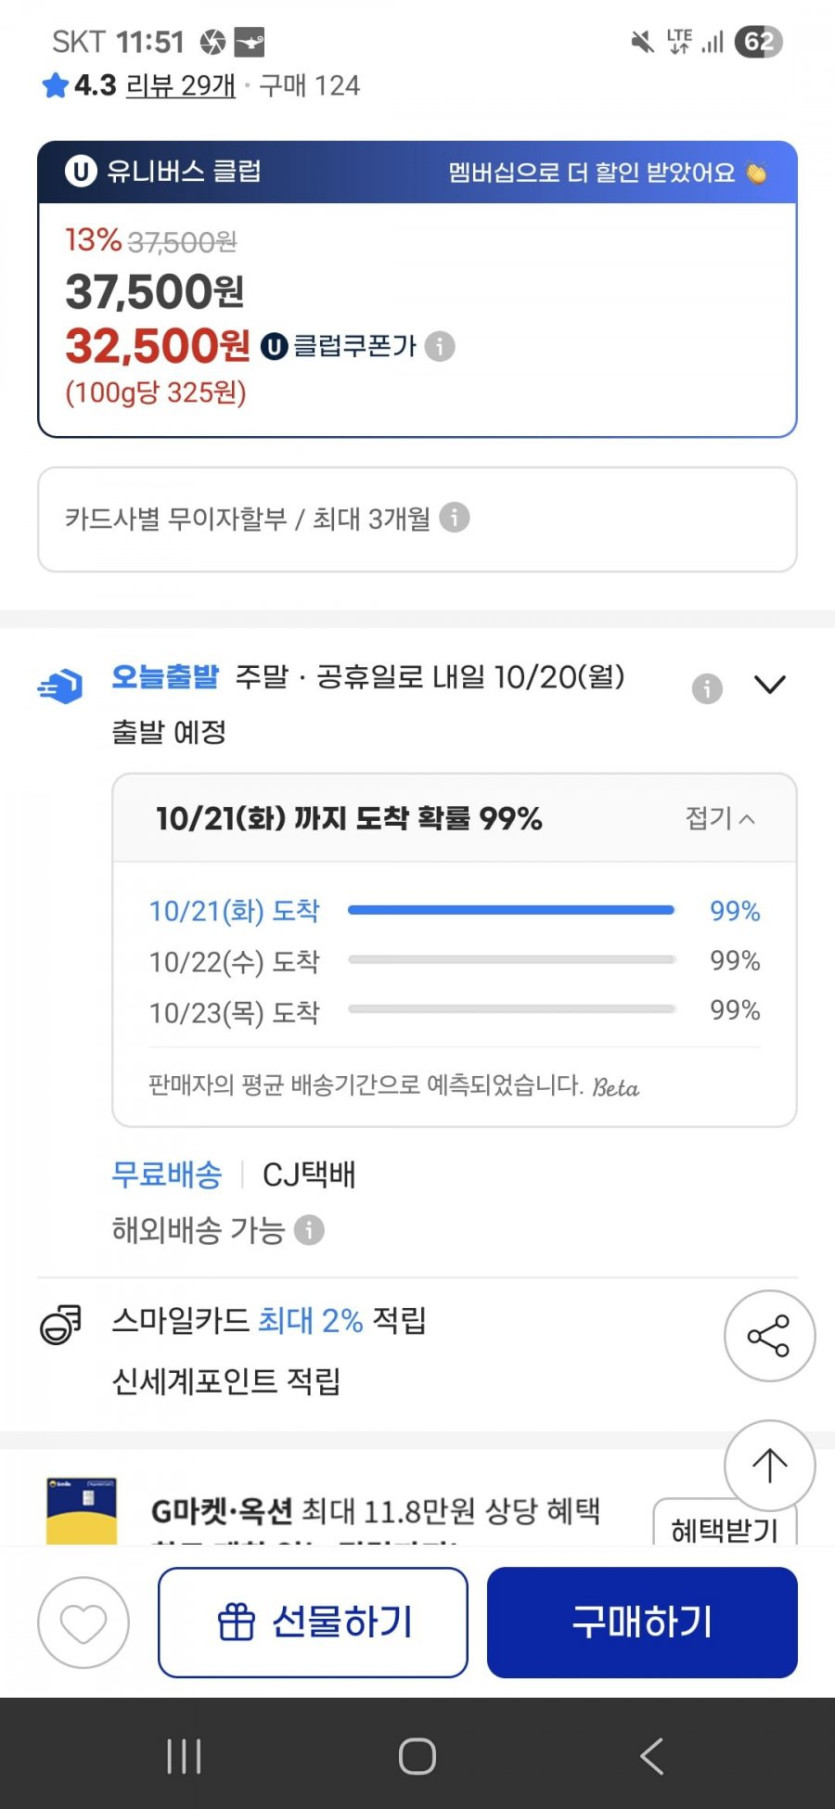835x1809 pixels.
Task: Tap the 혜택받기 benefit button
Action: 724,1525
